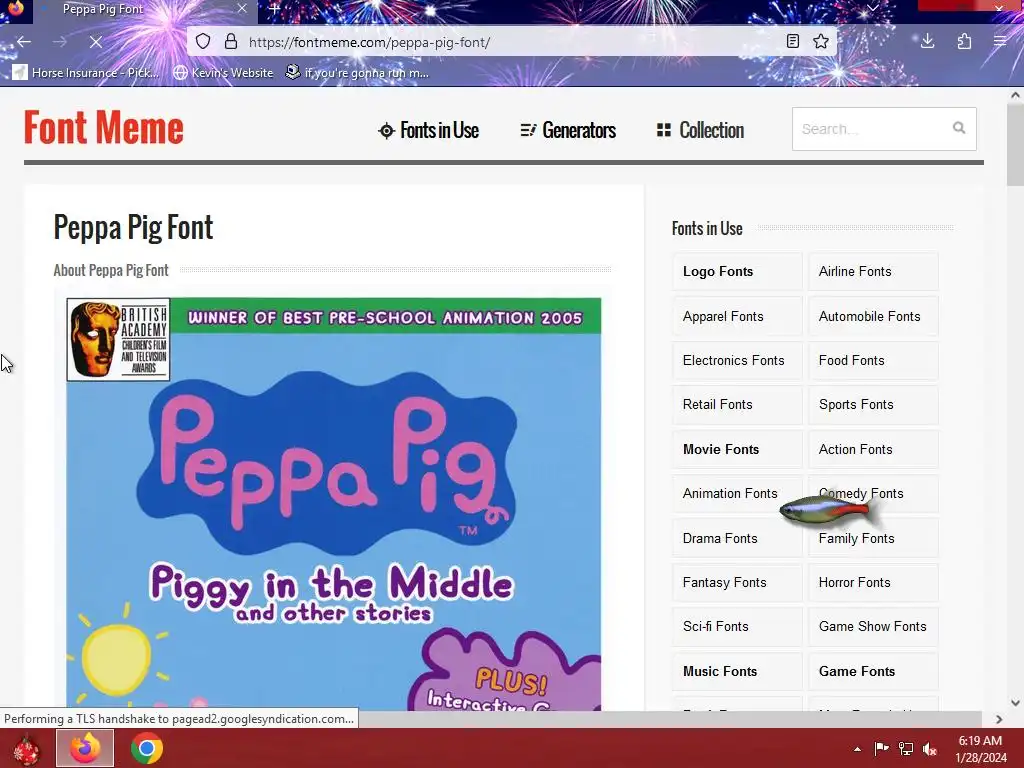Launch Chrome from the taskbar
The height and width of the screenshot is (768, 1024).
pos(146,748)
